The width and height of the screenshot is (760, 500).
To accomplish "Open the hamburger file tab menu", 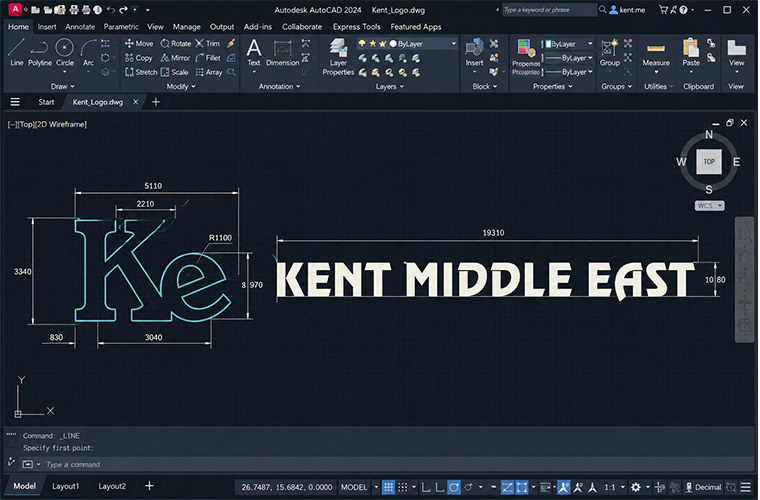I will click(15, 102).
